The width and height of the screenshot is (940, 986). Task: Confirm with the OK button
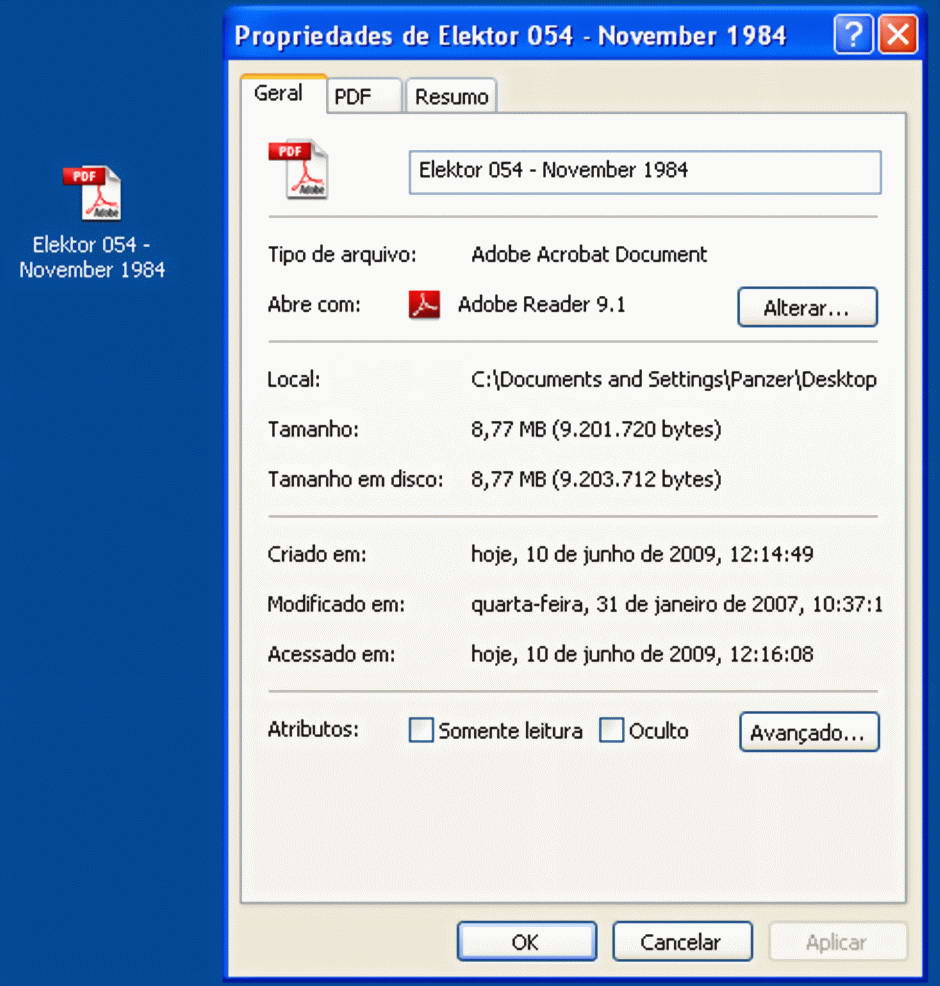coord(527,941)
